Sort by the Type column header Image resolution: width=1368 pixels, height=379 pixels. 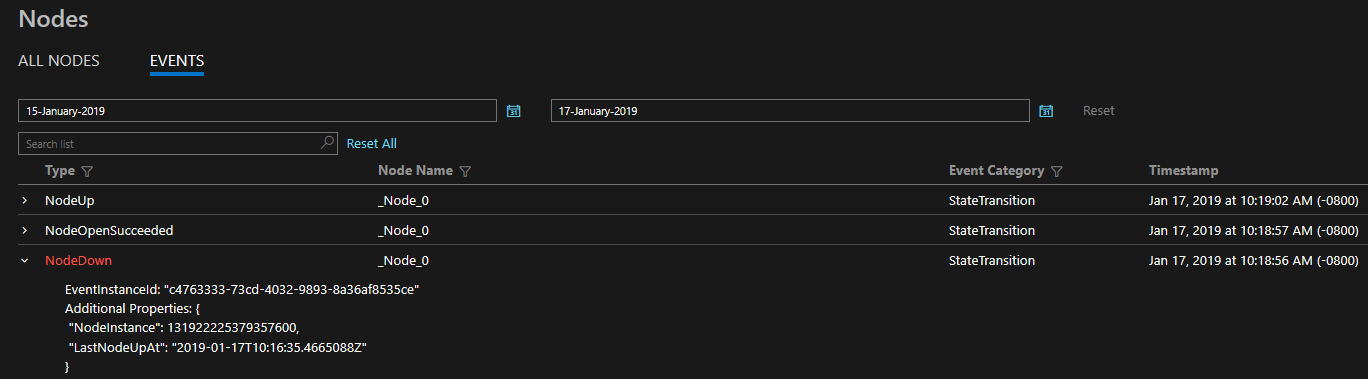coord(60,171)
